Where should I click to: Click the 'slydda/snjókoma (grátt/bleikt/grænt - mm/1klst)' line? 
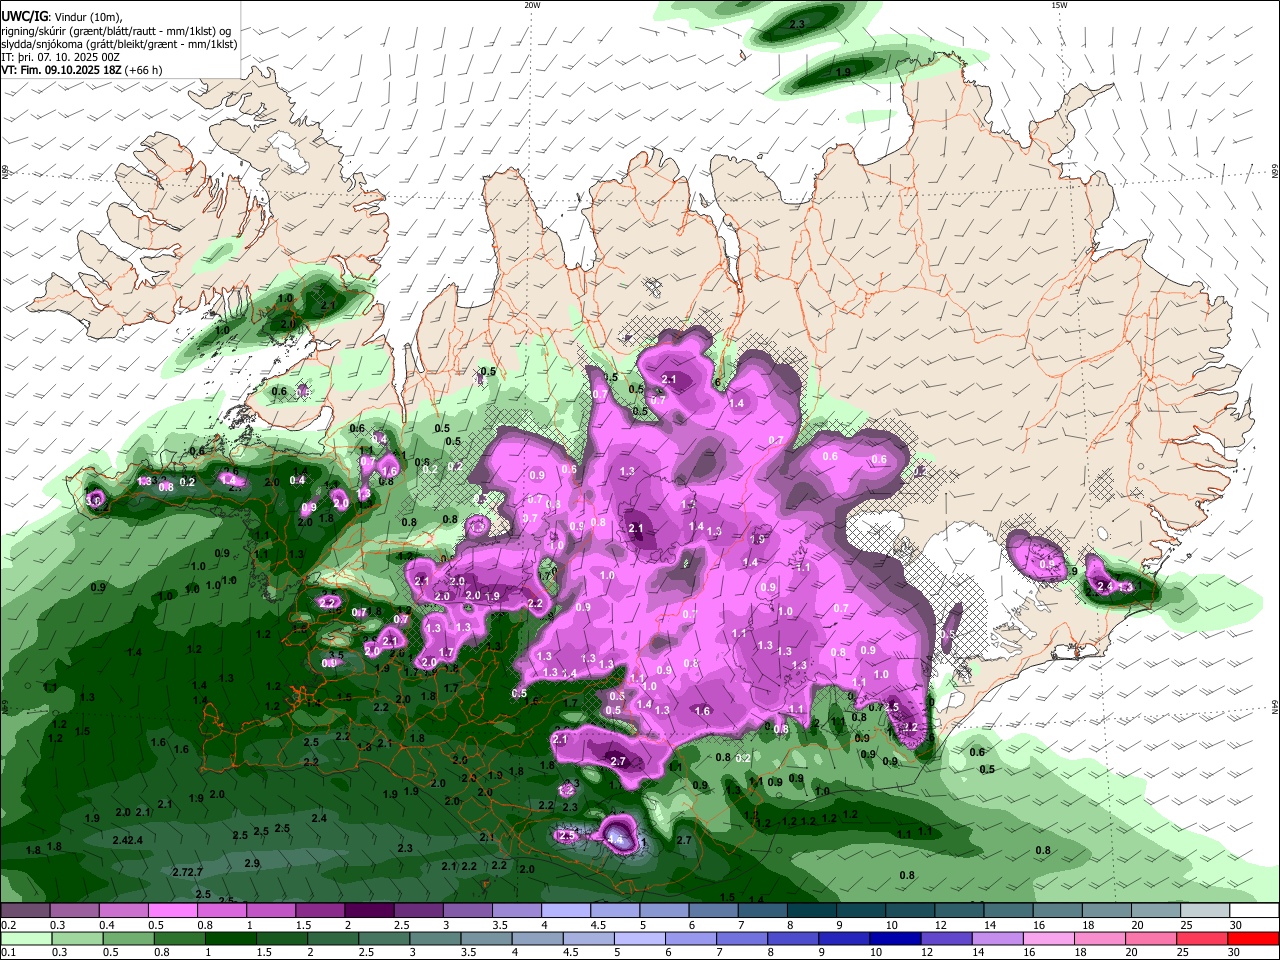coord(119,44)
